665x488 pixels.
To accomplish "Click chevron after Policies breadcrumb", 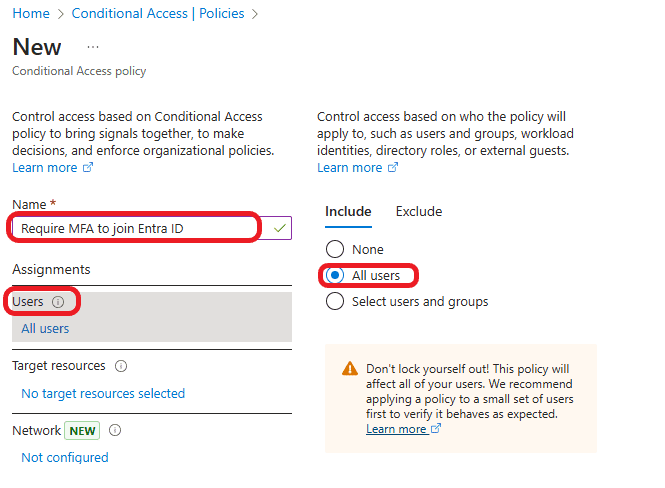I will [255, 14].
